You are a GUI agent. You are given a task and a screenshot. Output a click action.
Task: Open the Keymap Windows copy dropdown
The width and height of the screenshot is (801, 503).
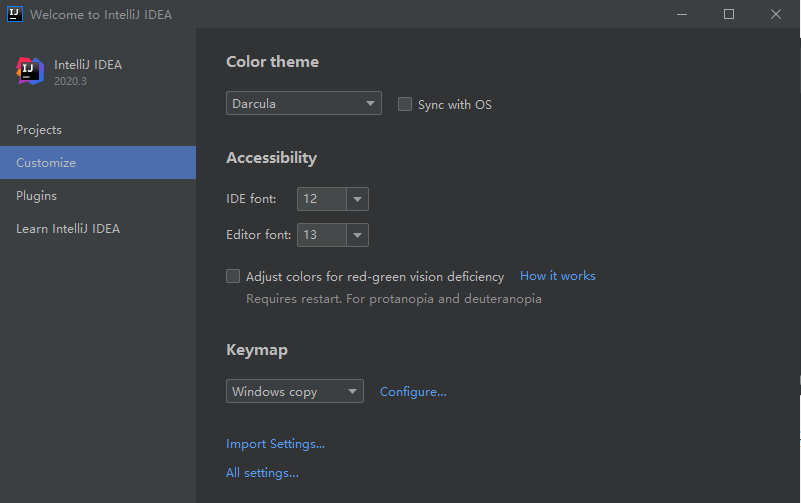click(x=294, y=392)
